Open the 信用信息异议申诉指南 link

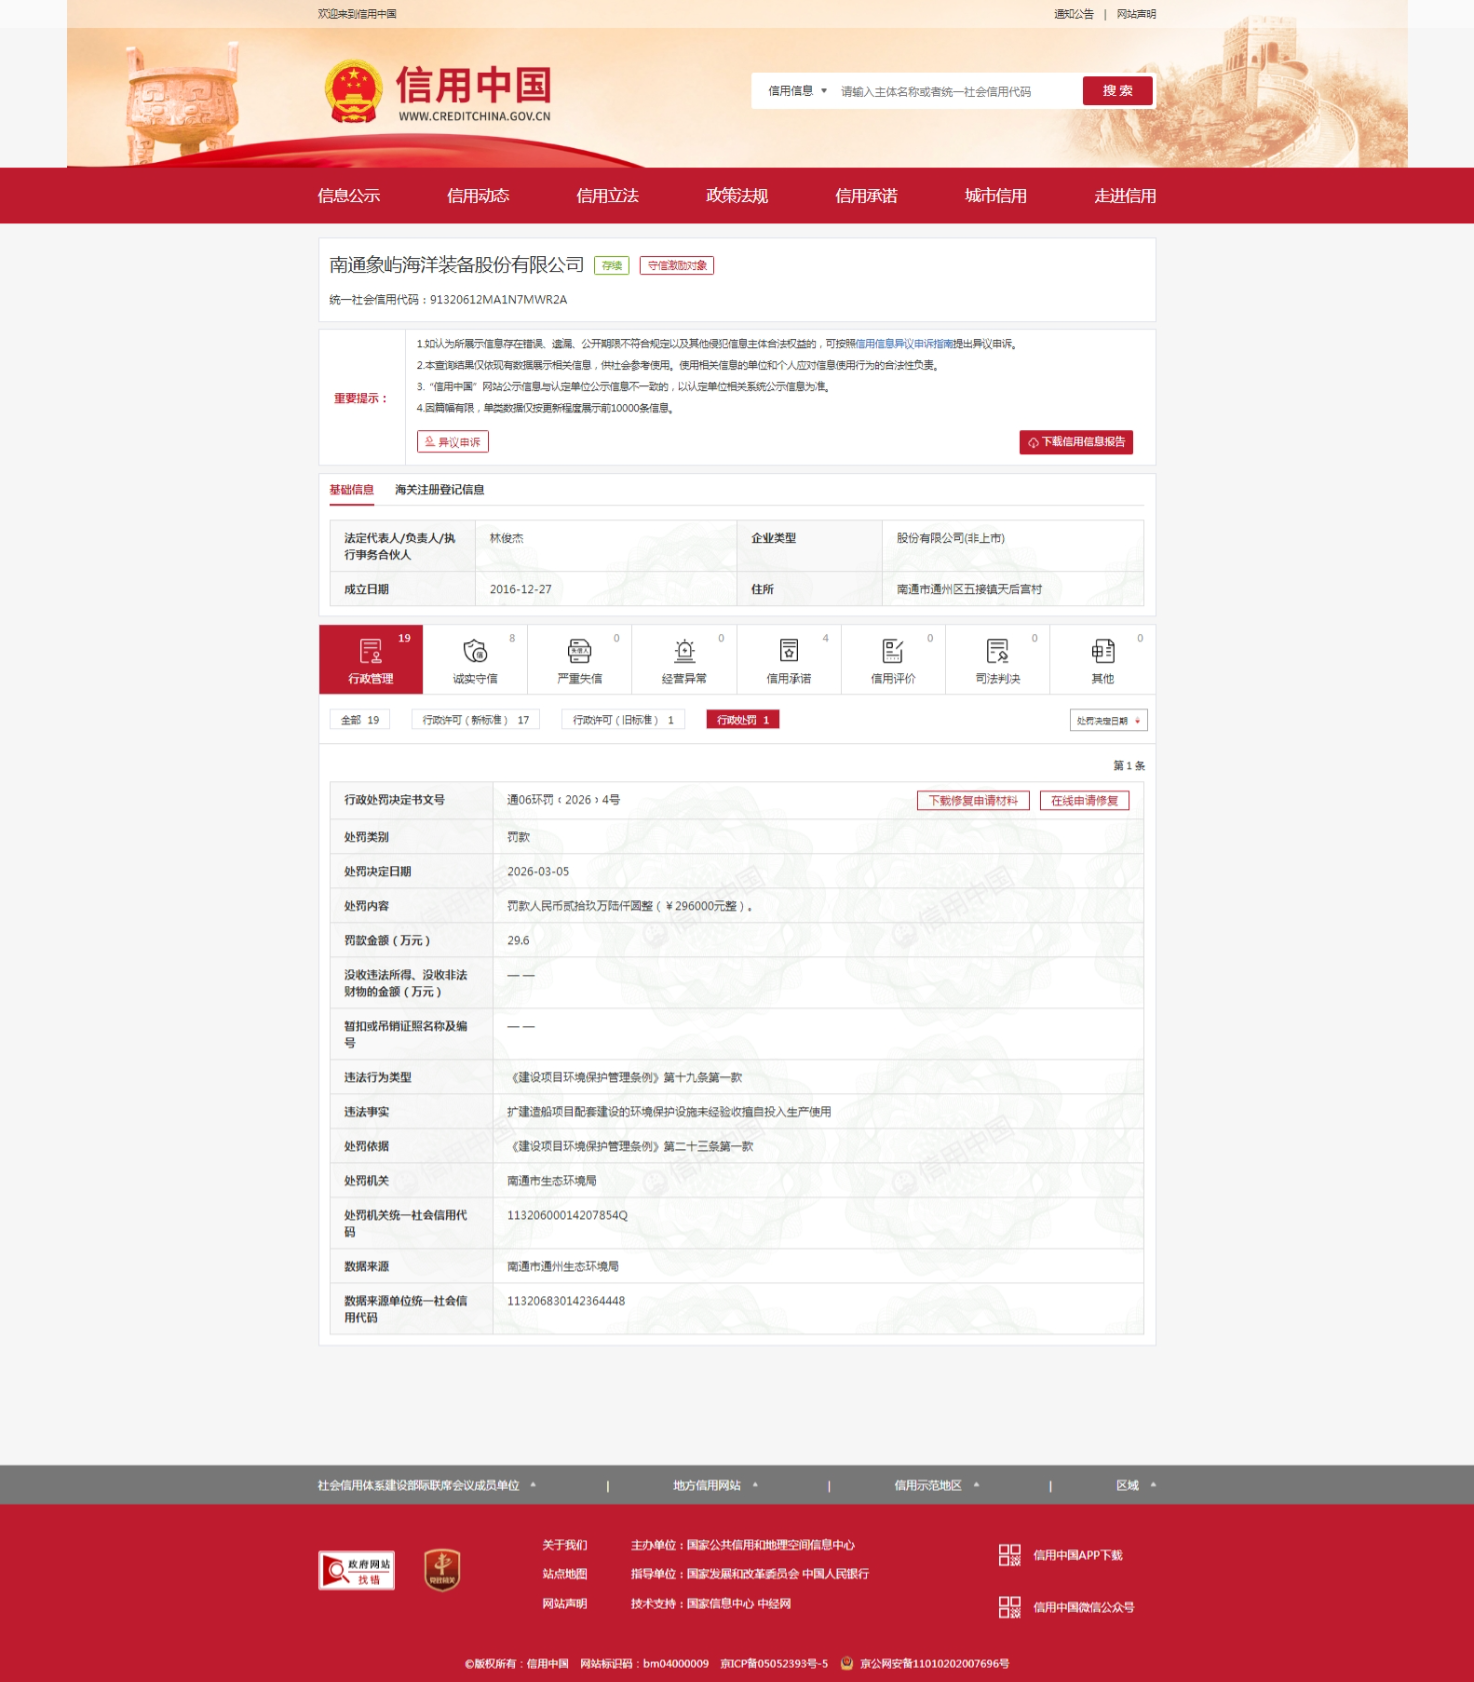[904, 344]
